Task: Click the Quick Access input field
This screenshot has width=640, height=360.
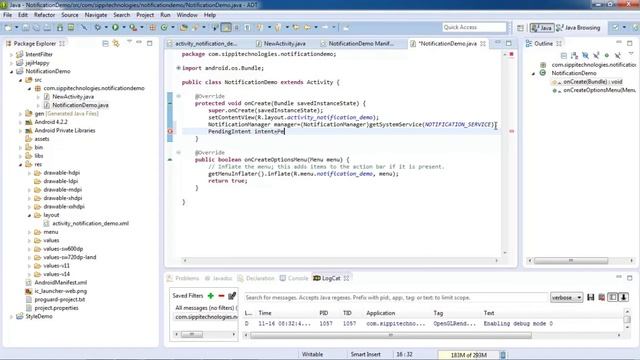Action: (474, 27)
